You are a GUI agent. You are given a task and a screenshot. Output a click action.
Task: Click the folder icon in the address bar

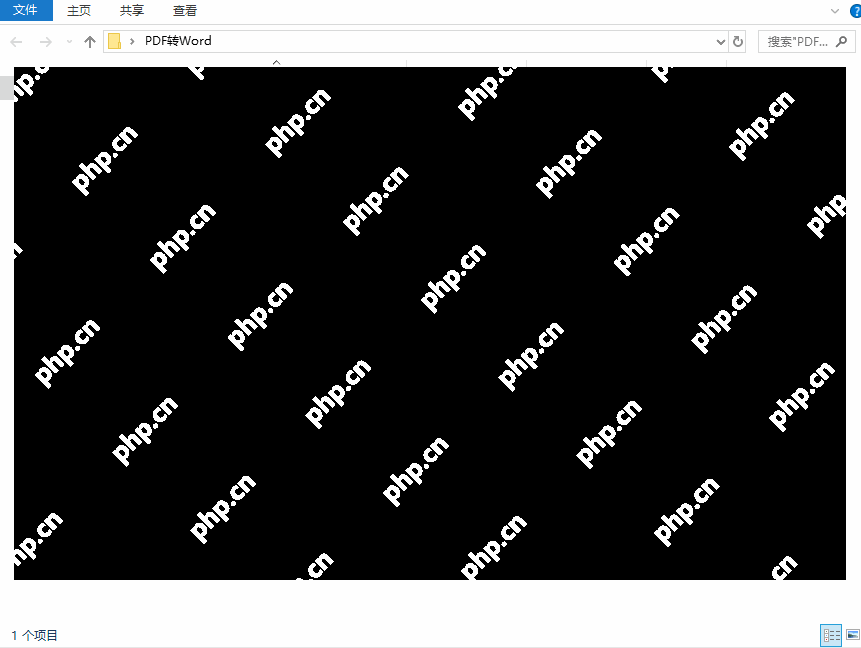point(115,41)
